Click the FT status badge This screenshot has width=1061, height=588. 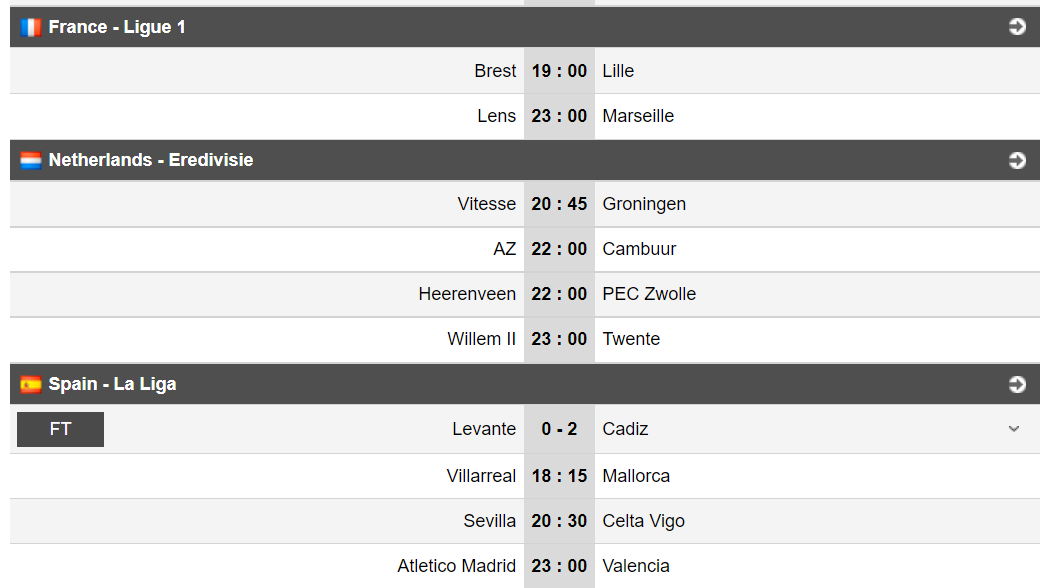tap(60, 429)
